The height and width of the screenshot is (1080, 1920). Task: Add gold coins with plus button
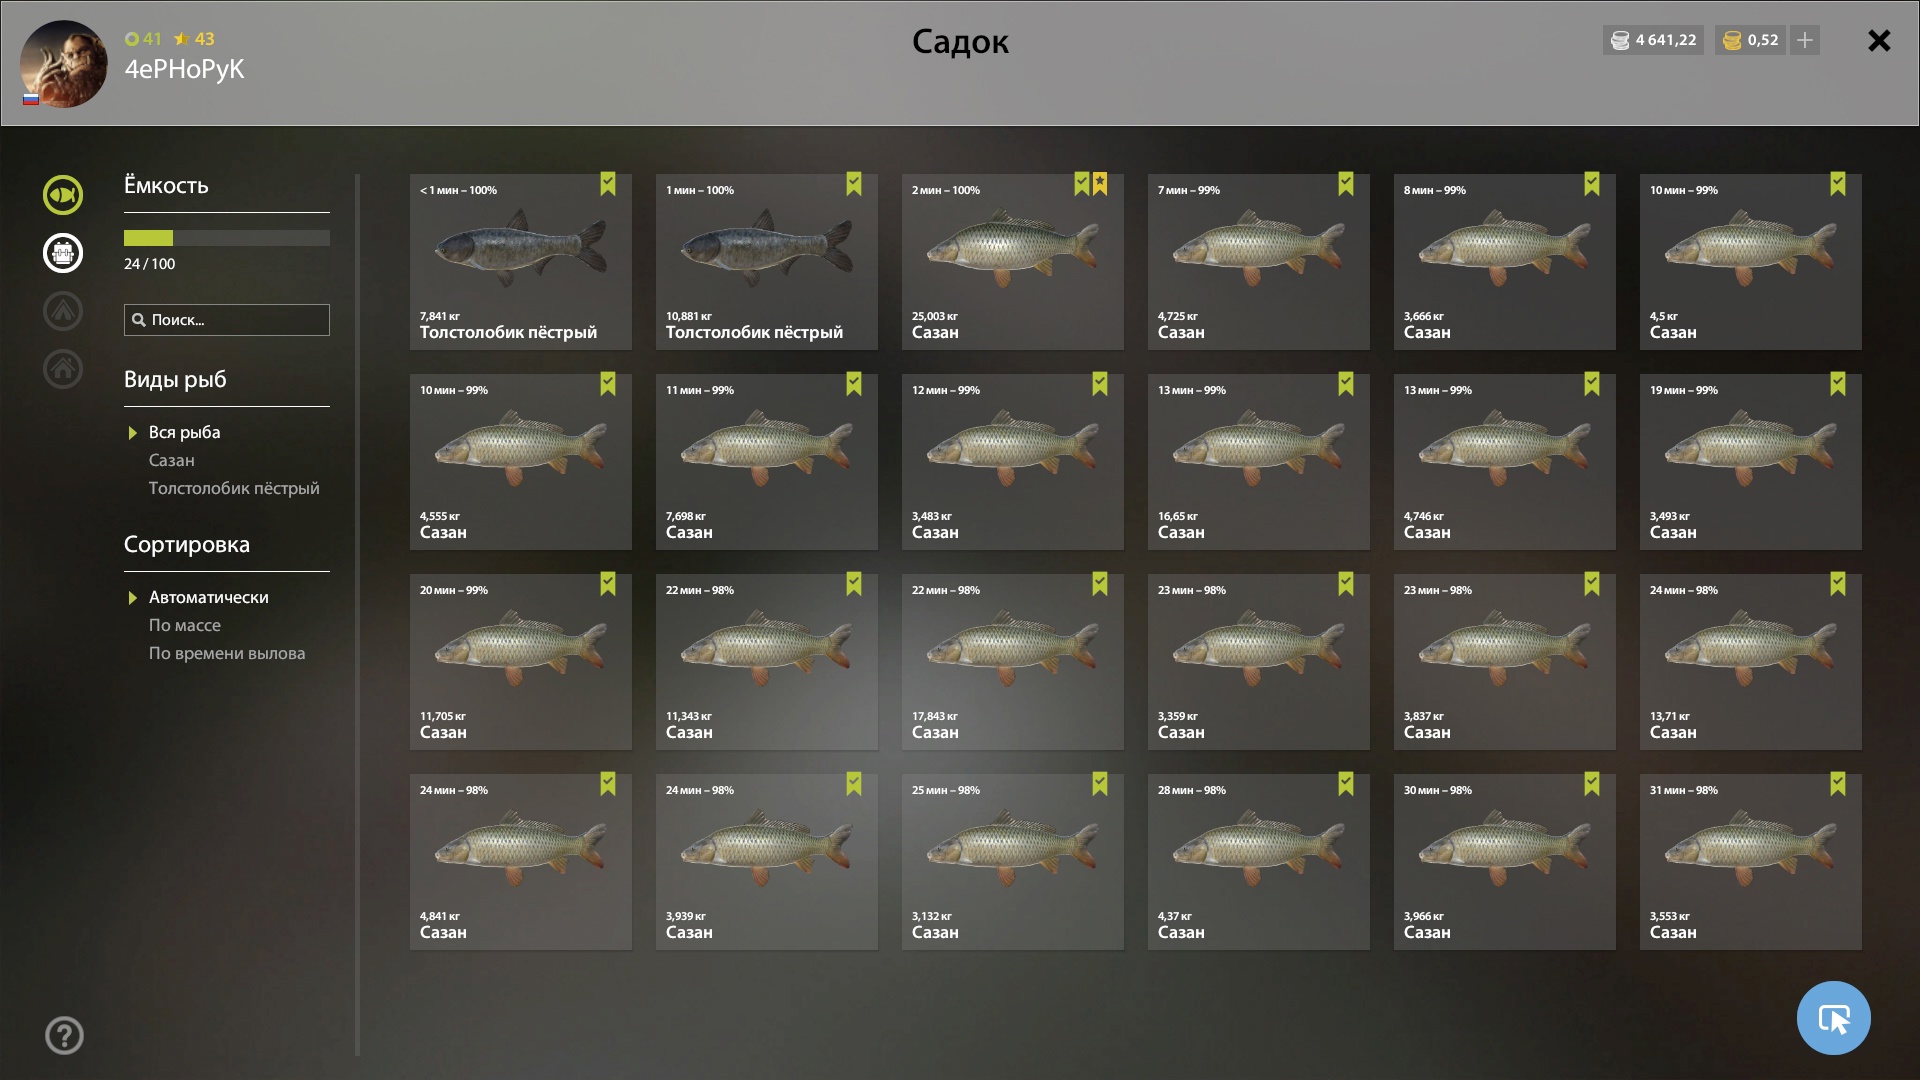tap(1804, 40)
